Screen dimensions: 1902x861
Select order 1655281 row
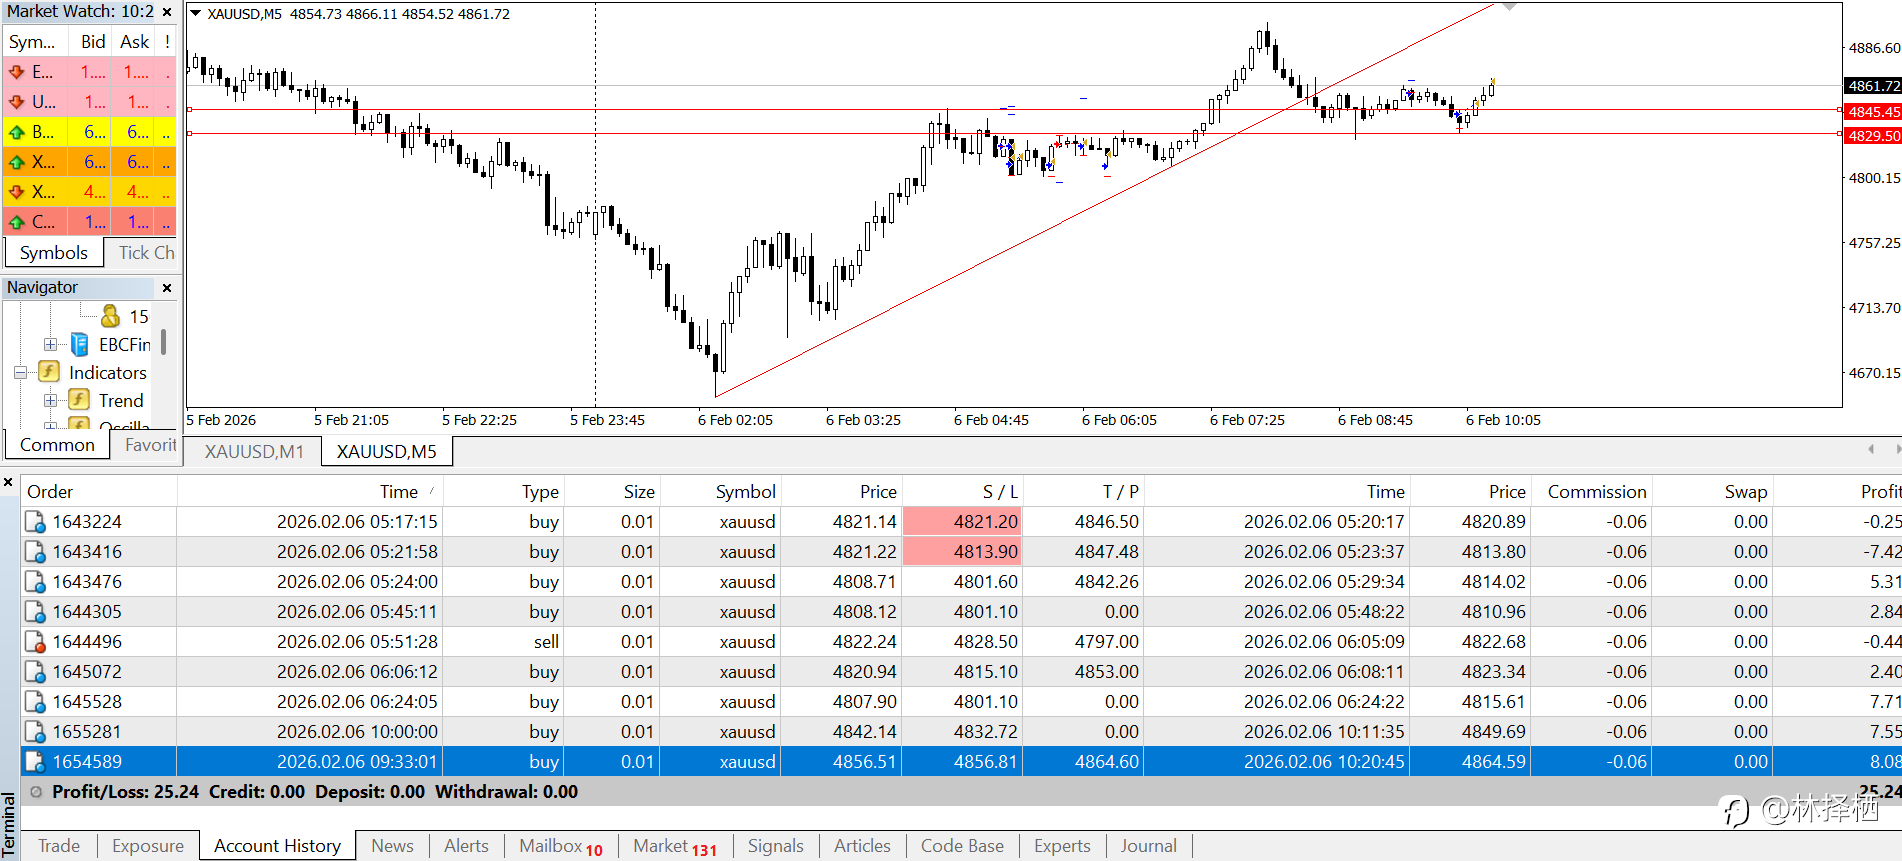pyautogui.click(x=961, y=732)
